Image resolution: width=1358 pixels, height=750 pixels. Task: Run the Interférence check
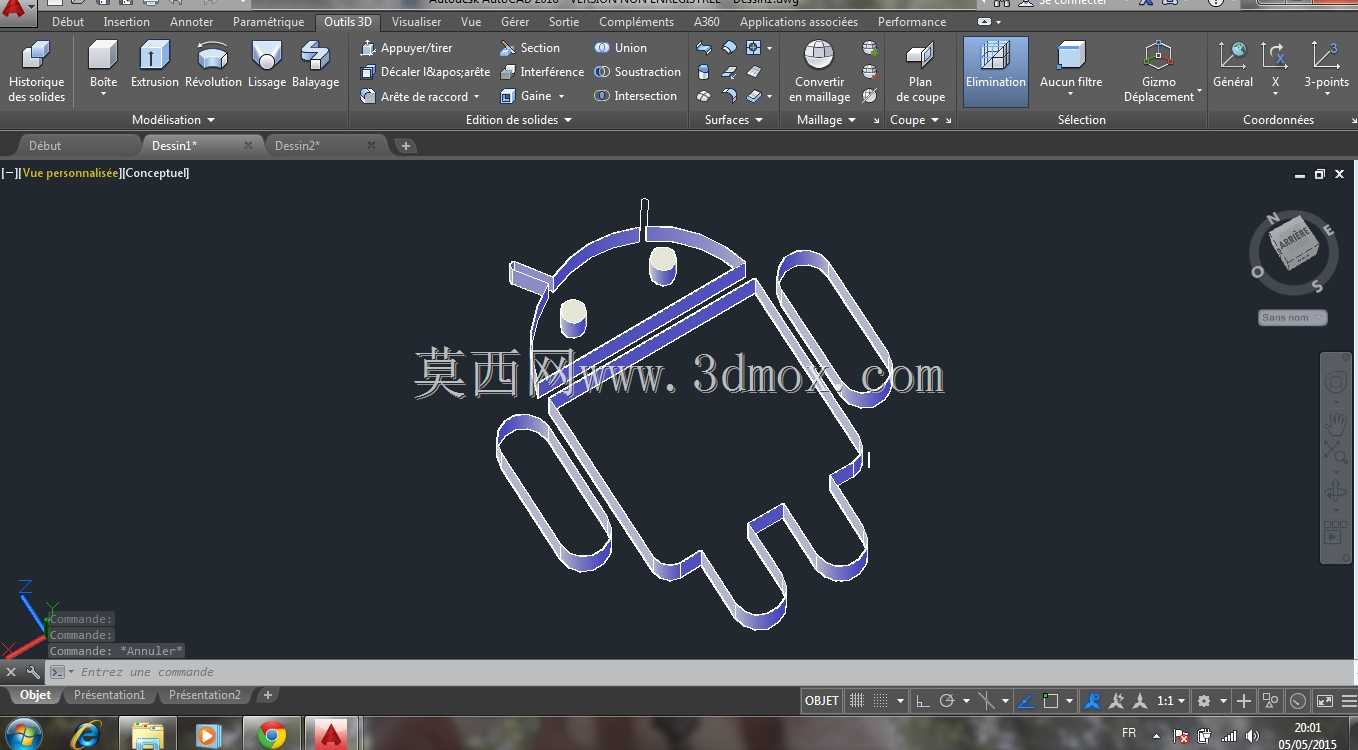[x=542, y=72]
